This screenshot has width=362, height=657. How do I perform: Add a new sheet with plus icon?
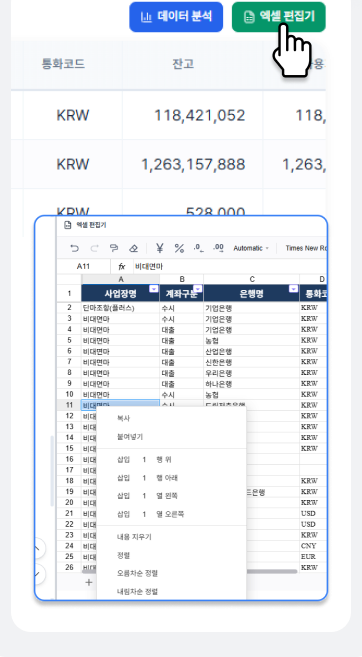tap(88, 582)
